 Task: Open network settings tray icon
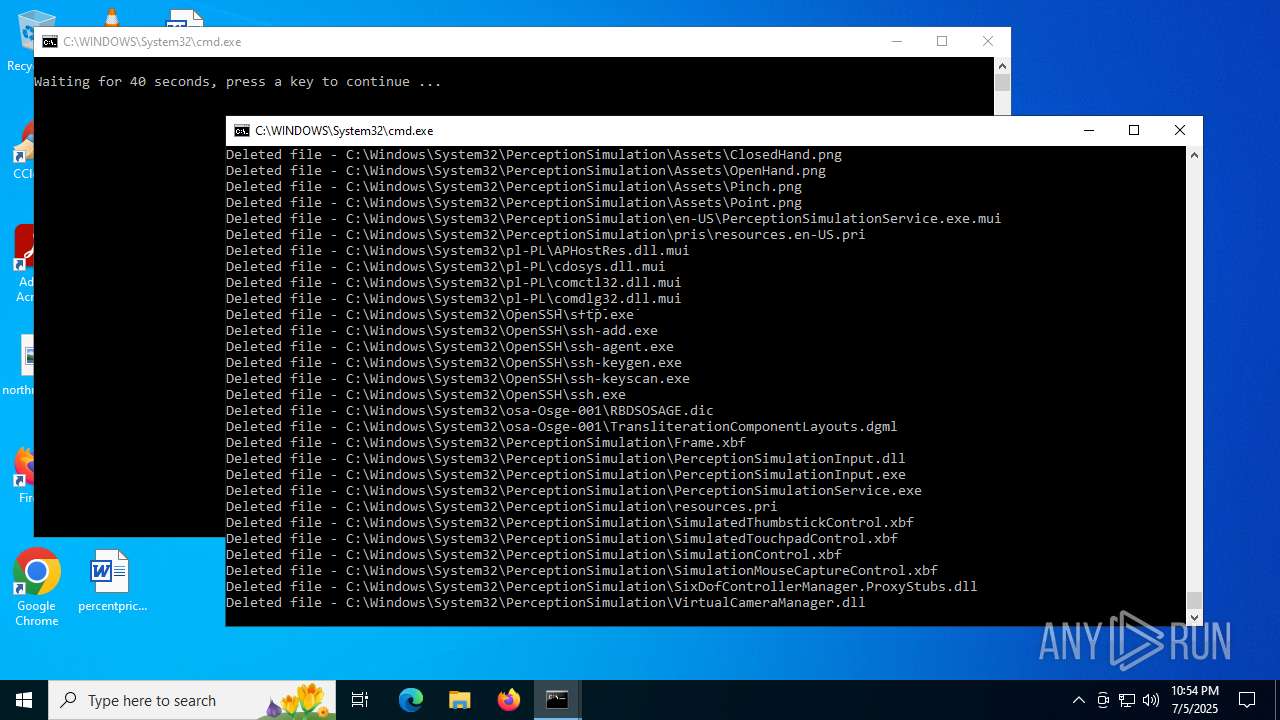(1127, 700)
